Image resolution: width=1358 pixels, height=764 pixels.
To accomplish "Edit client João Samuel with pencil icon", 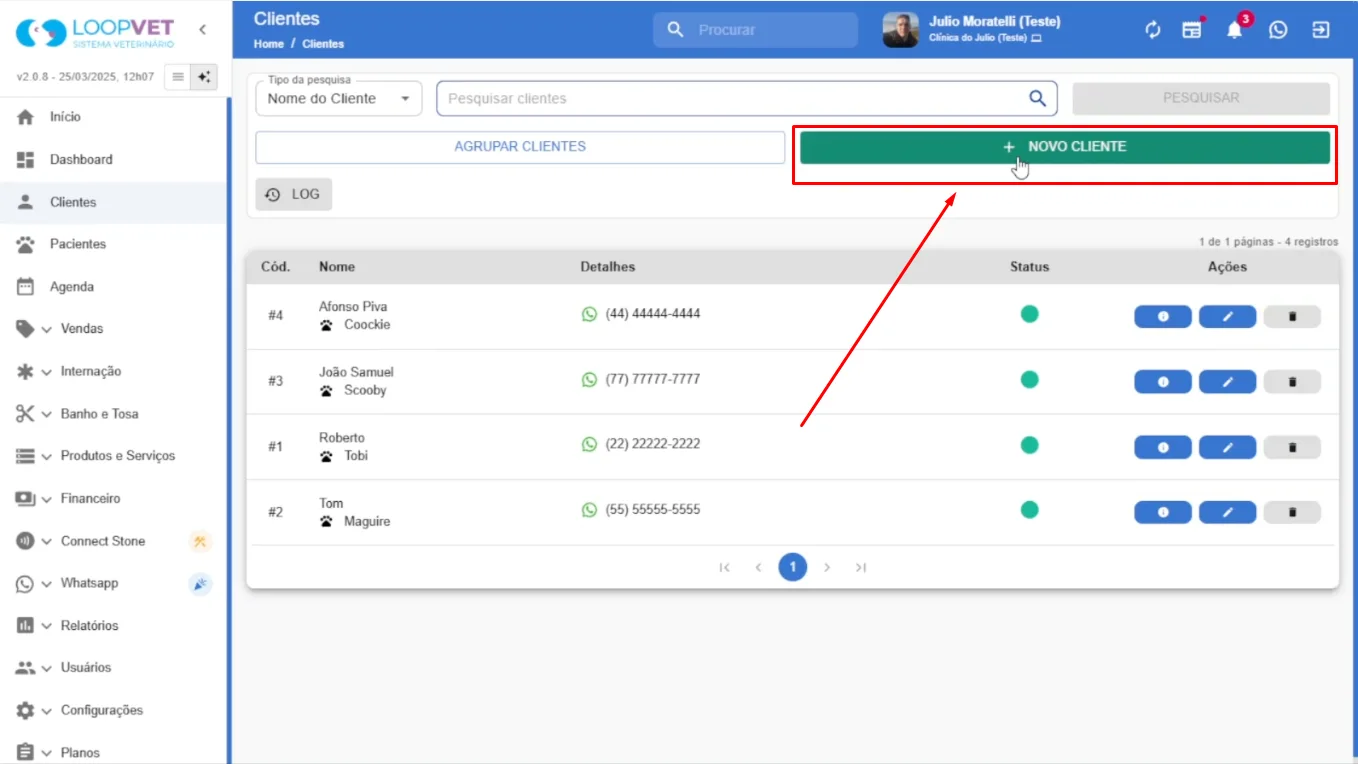I will (x=1227, y=382).
